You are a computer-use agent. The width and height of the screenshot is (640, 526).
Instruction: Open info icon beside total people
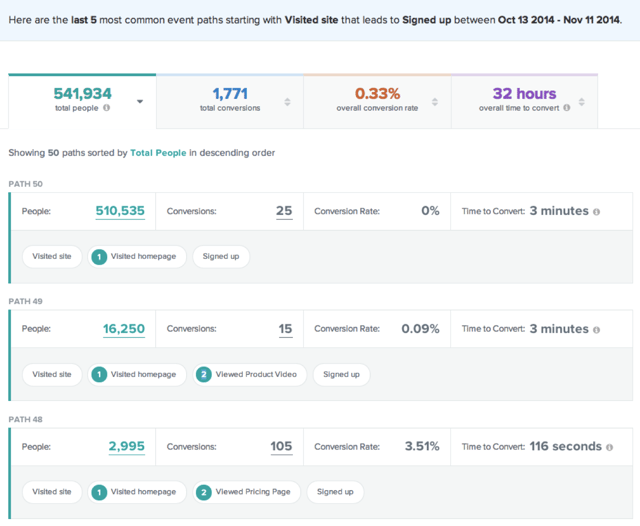[107, 108]
